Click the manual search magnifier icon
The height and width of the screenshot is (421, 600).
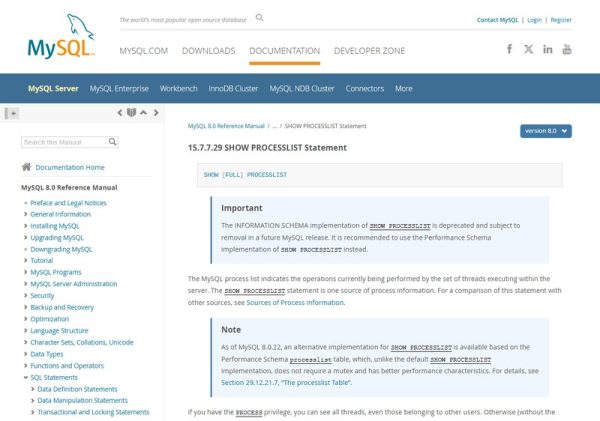(x=112, y=142)
